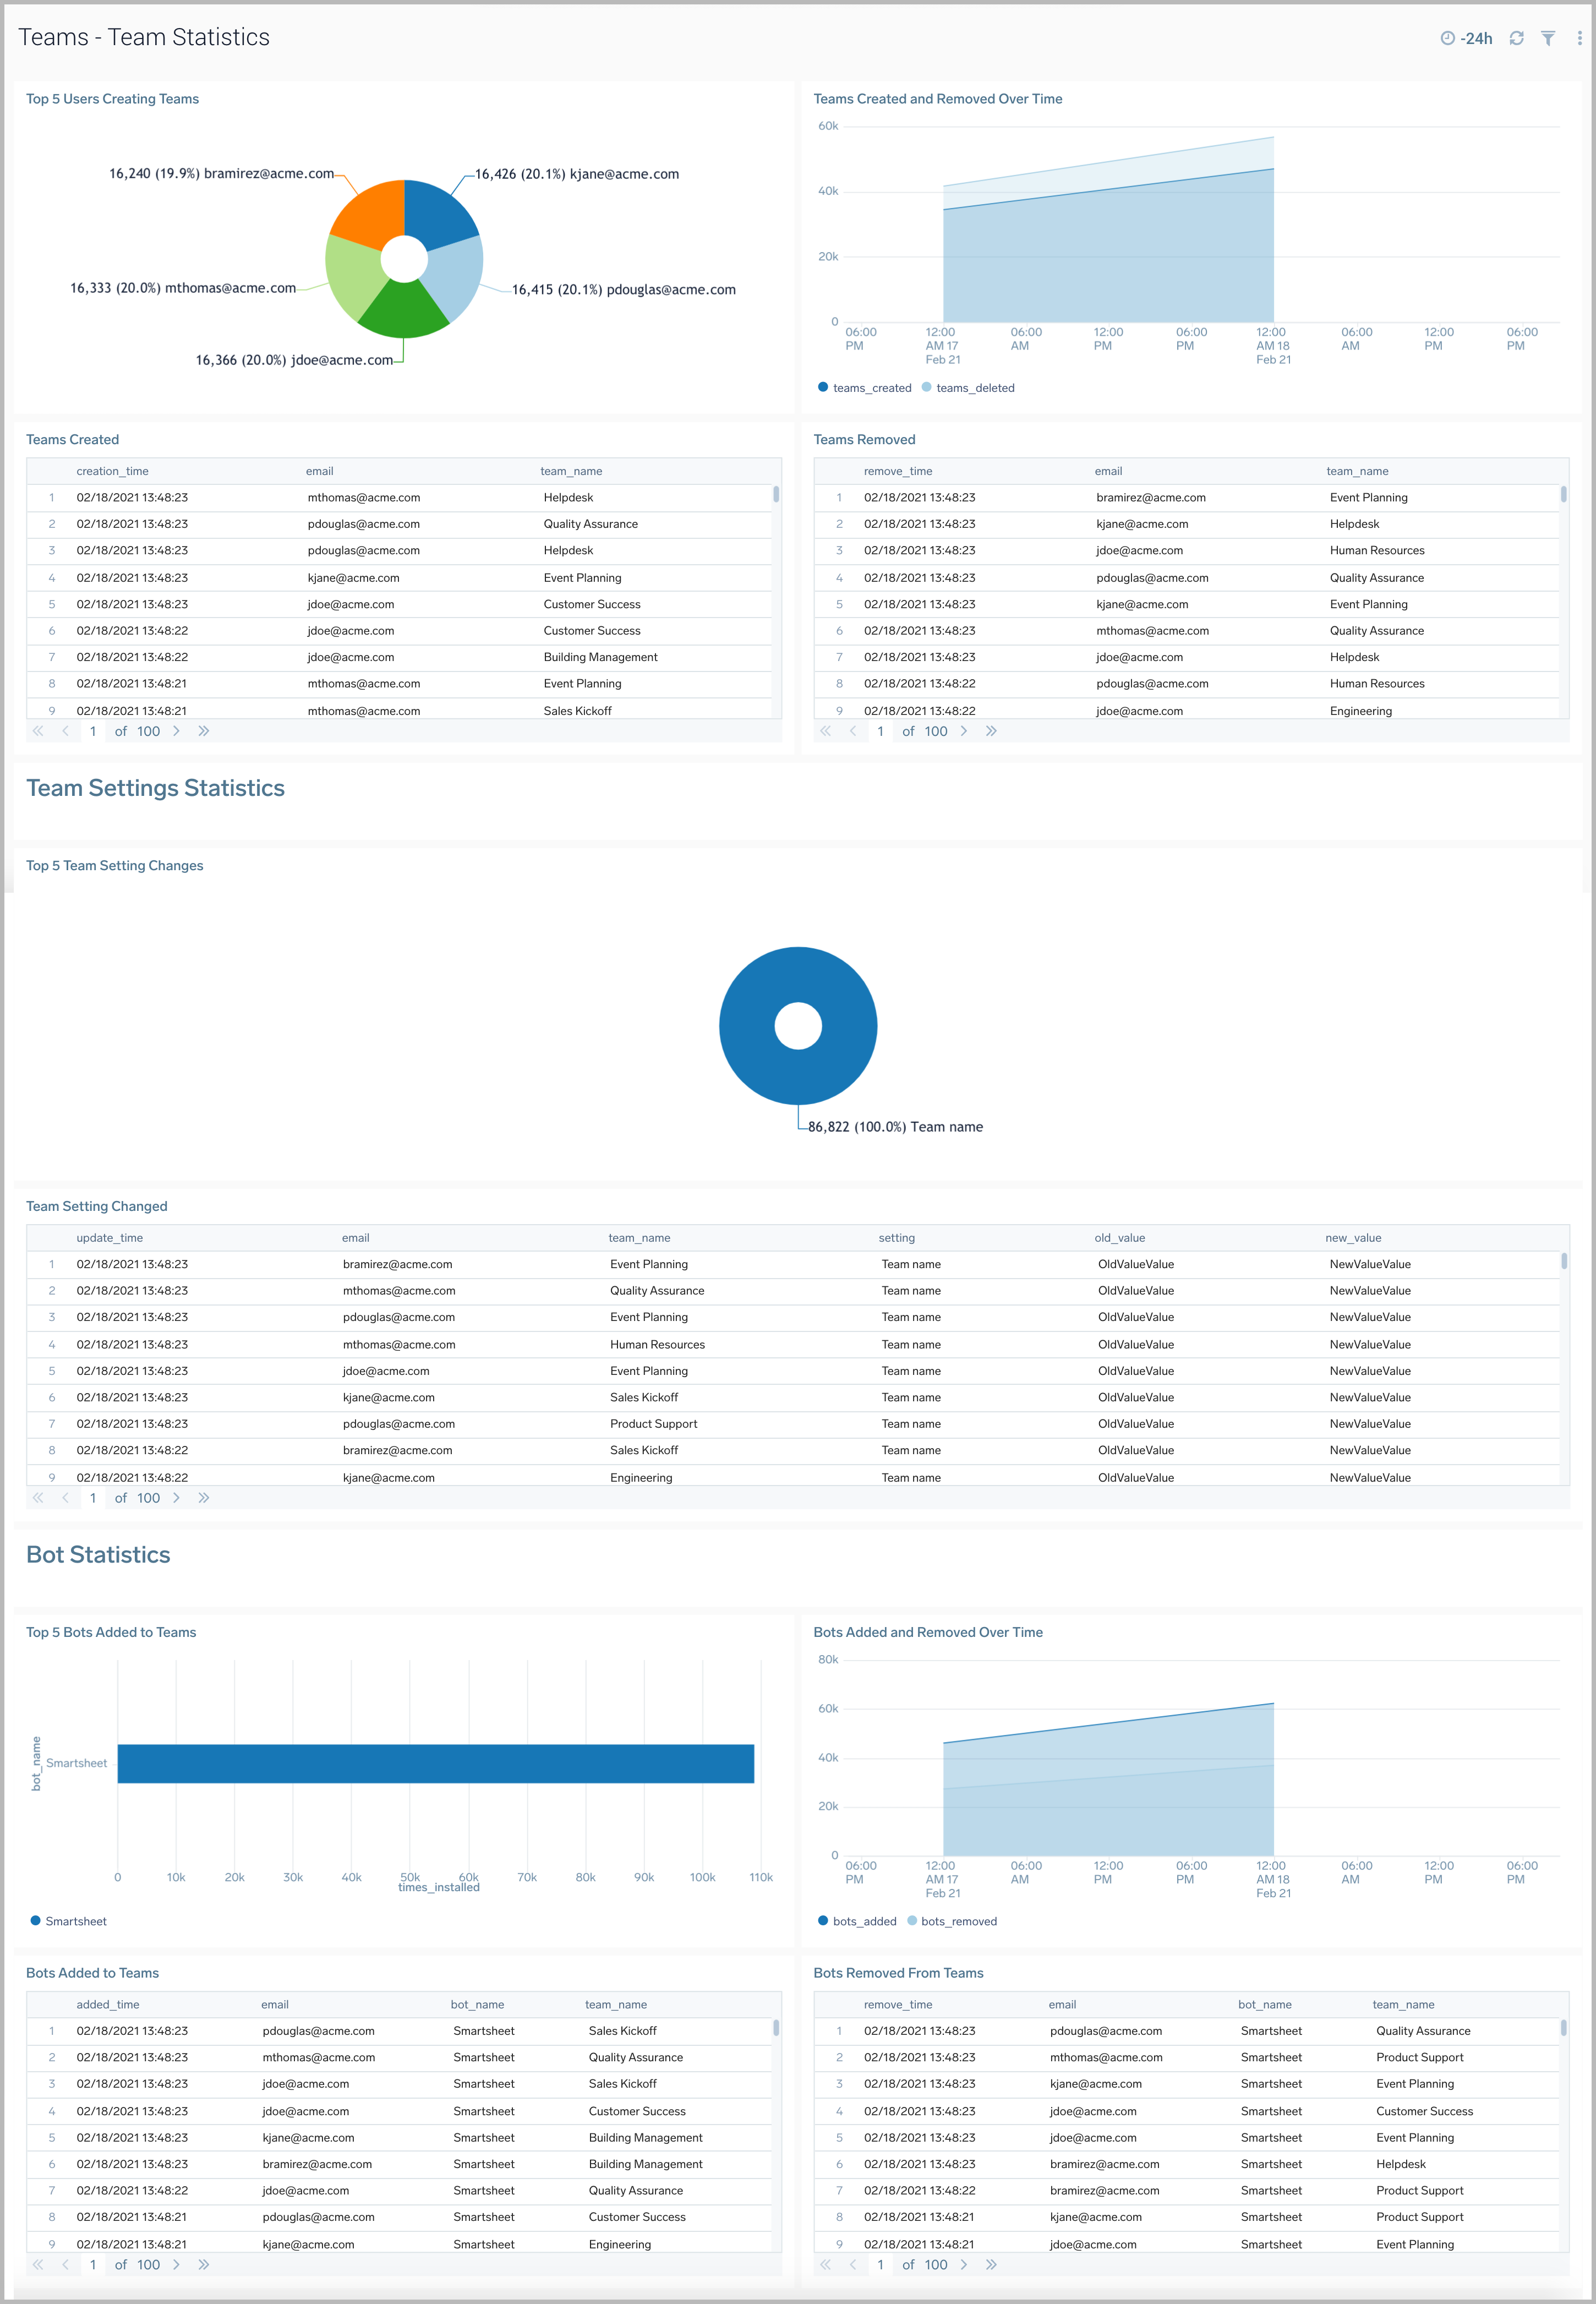
Task: Click the light green mthomas pie slice
Action: point(353,278)
